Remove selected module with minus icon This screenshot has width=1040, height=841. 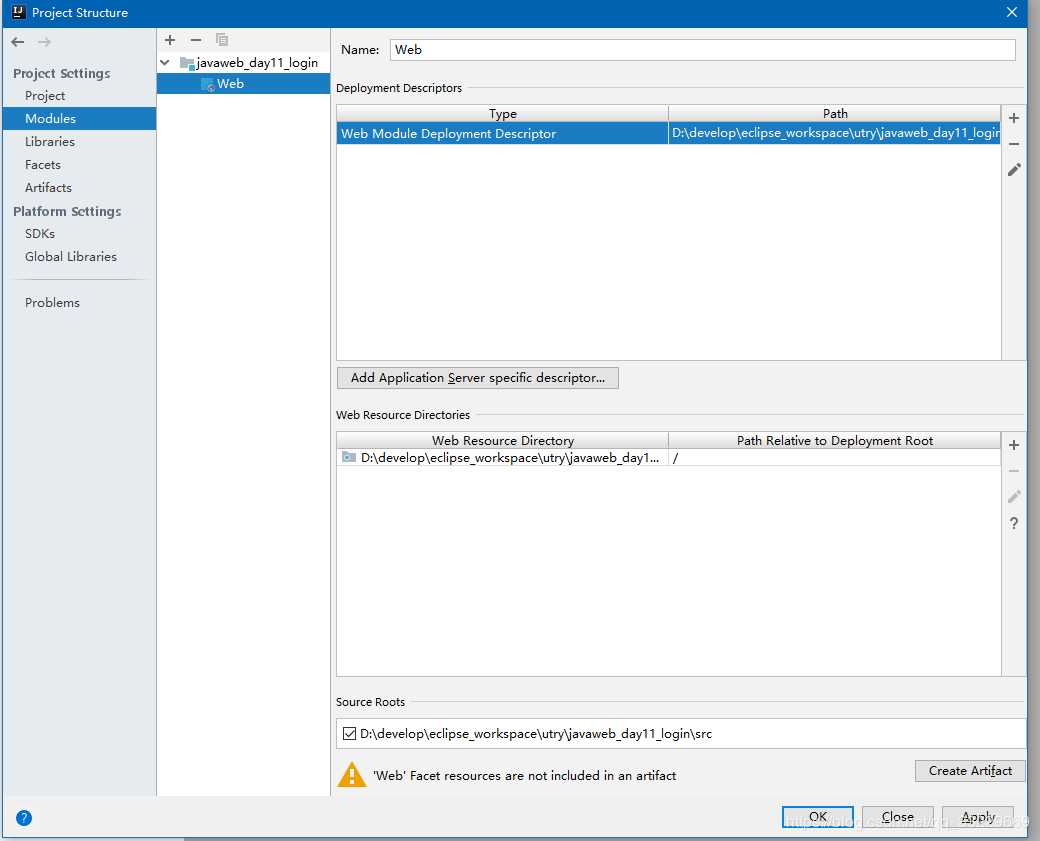(196, 40)
